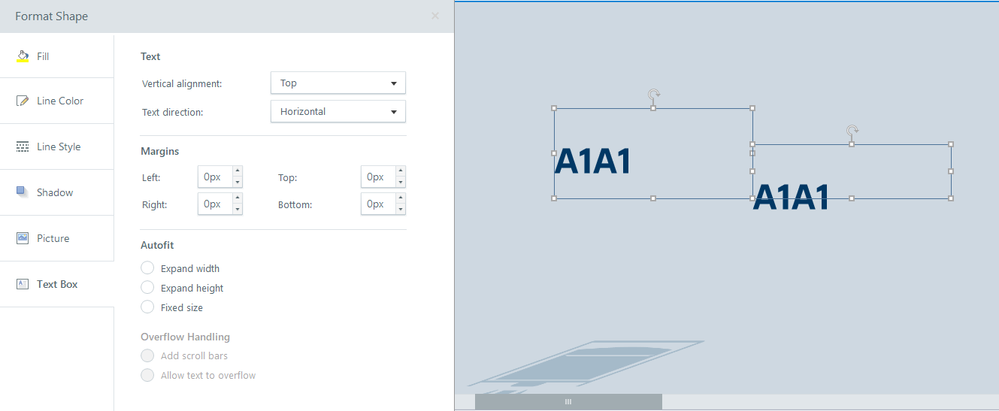Click the rotate handle of left text box
The width and height of the screenshot is (999, 411).
pos(654,96)
